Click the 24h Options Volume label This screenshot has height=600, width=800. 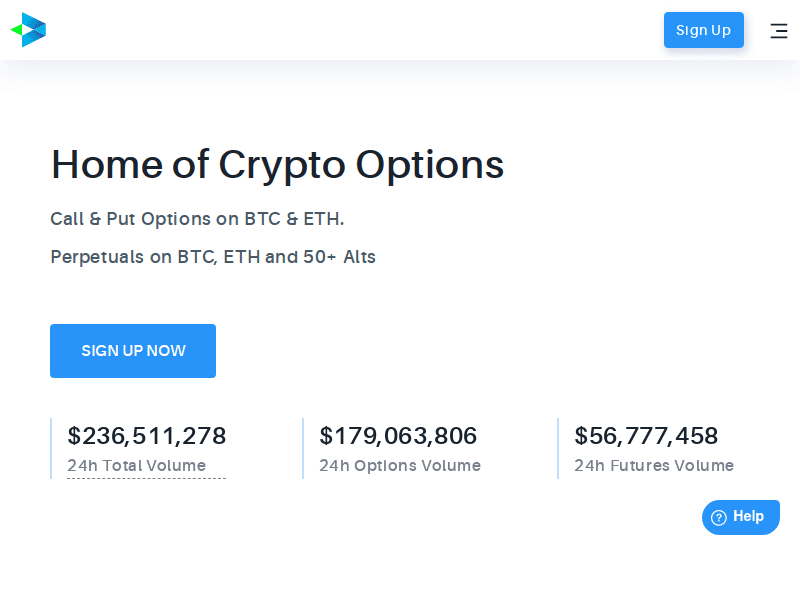[400, 466]
